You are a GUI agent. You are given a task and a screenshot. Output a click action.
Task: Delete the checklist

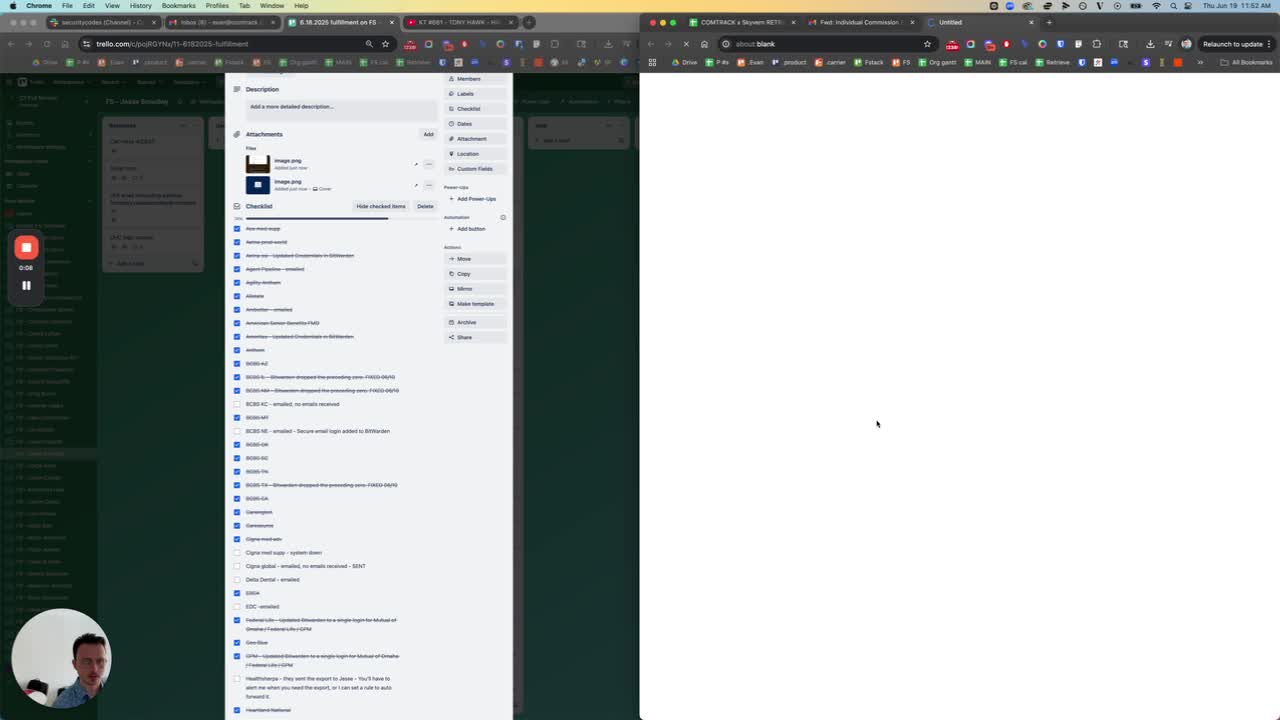point(425,206)
